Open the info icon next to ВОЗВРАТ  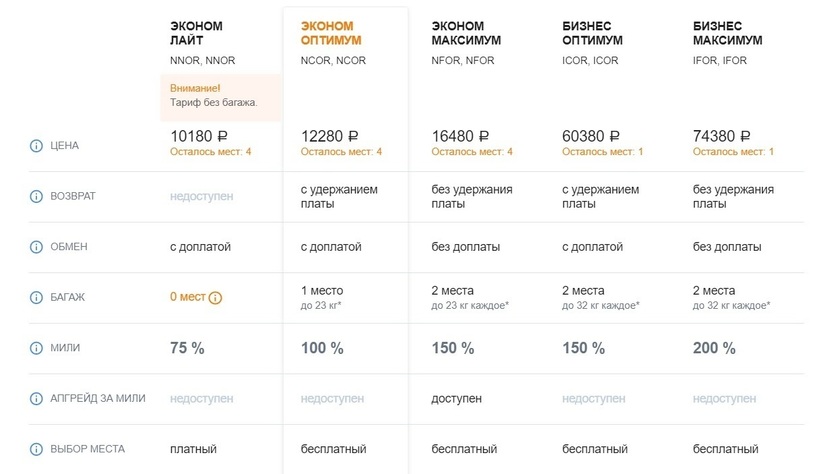(37, 196)
